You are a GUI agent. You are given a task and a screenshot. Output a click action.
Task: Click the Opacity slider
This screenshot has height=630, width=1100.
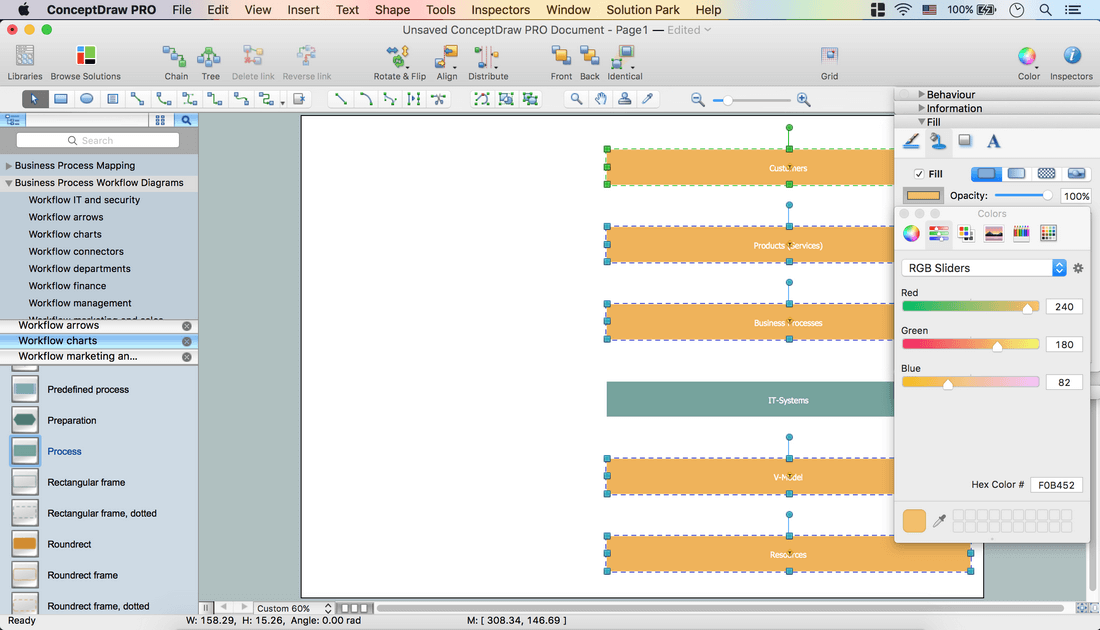(1022, 196)
